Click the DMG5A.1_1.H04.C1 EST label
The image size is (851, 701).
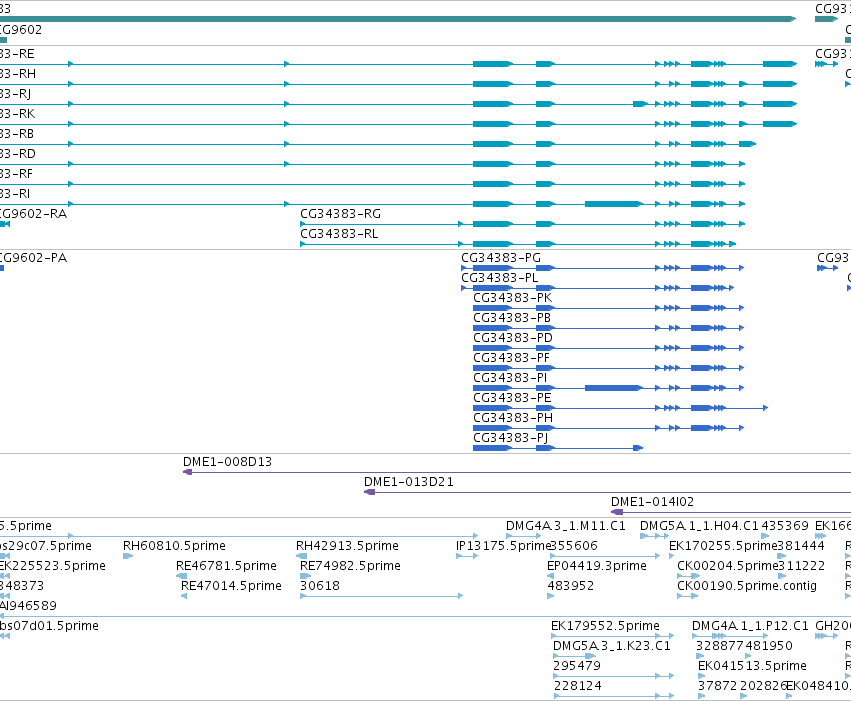(699, 526)
